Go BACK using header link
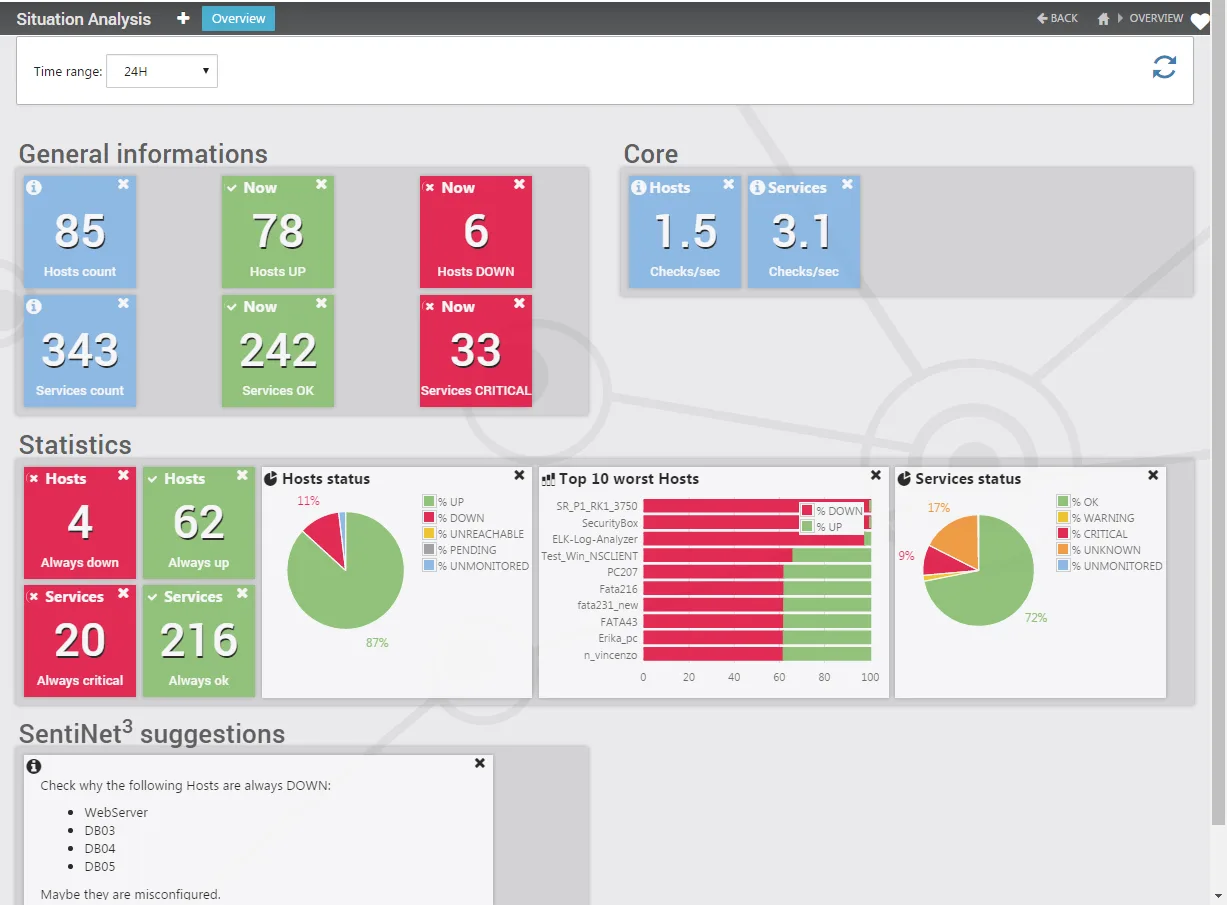The width and height of the screenshot is (1227, 905). tap(1058, 18)
